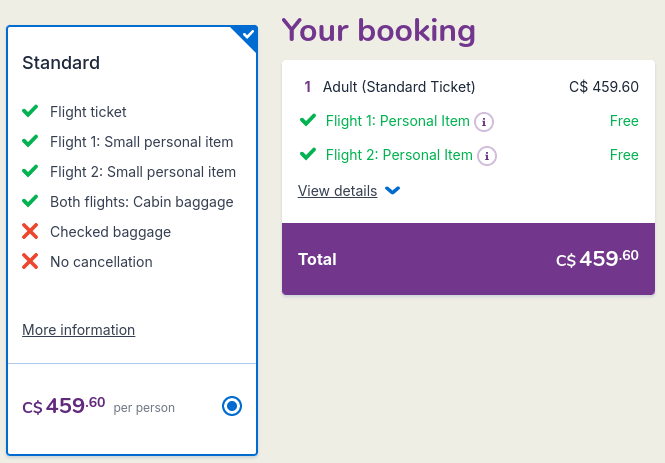Click the Flight 2: Small personal item line
Screen dimensions: 665x463
click(x=143, y=172)
